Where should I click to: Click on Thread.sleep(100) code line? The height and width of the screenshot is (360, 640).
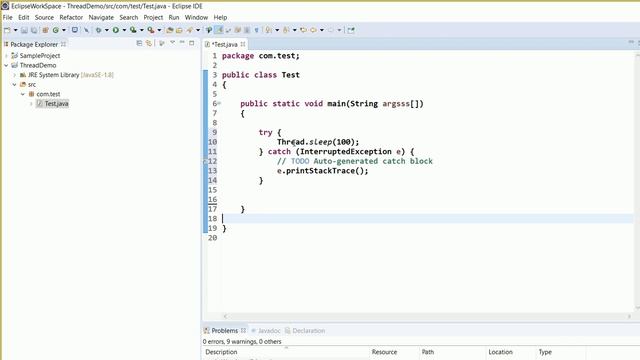pyautogui.click(x=318, y=142)
